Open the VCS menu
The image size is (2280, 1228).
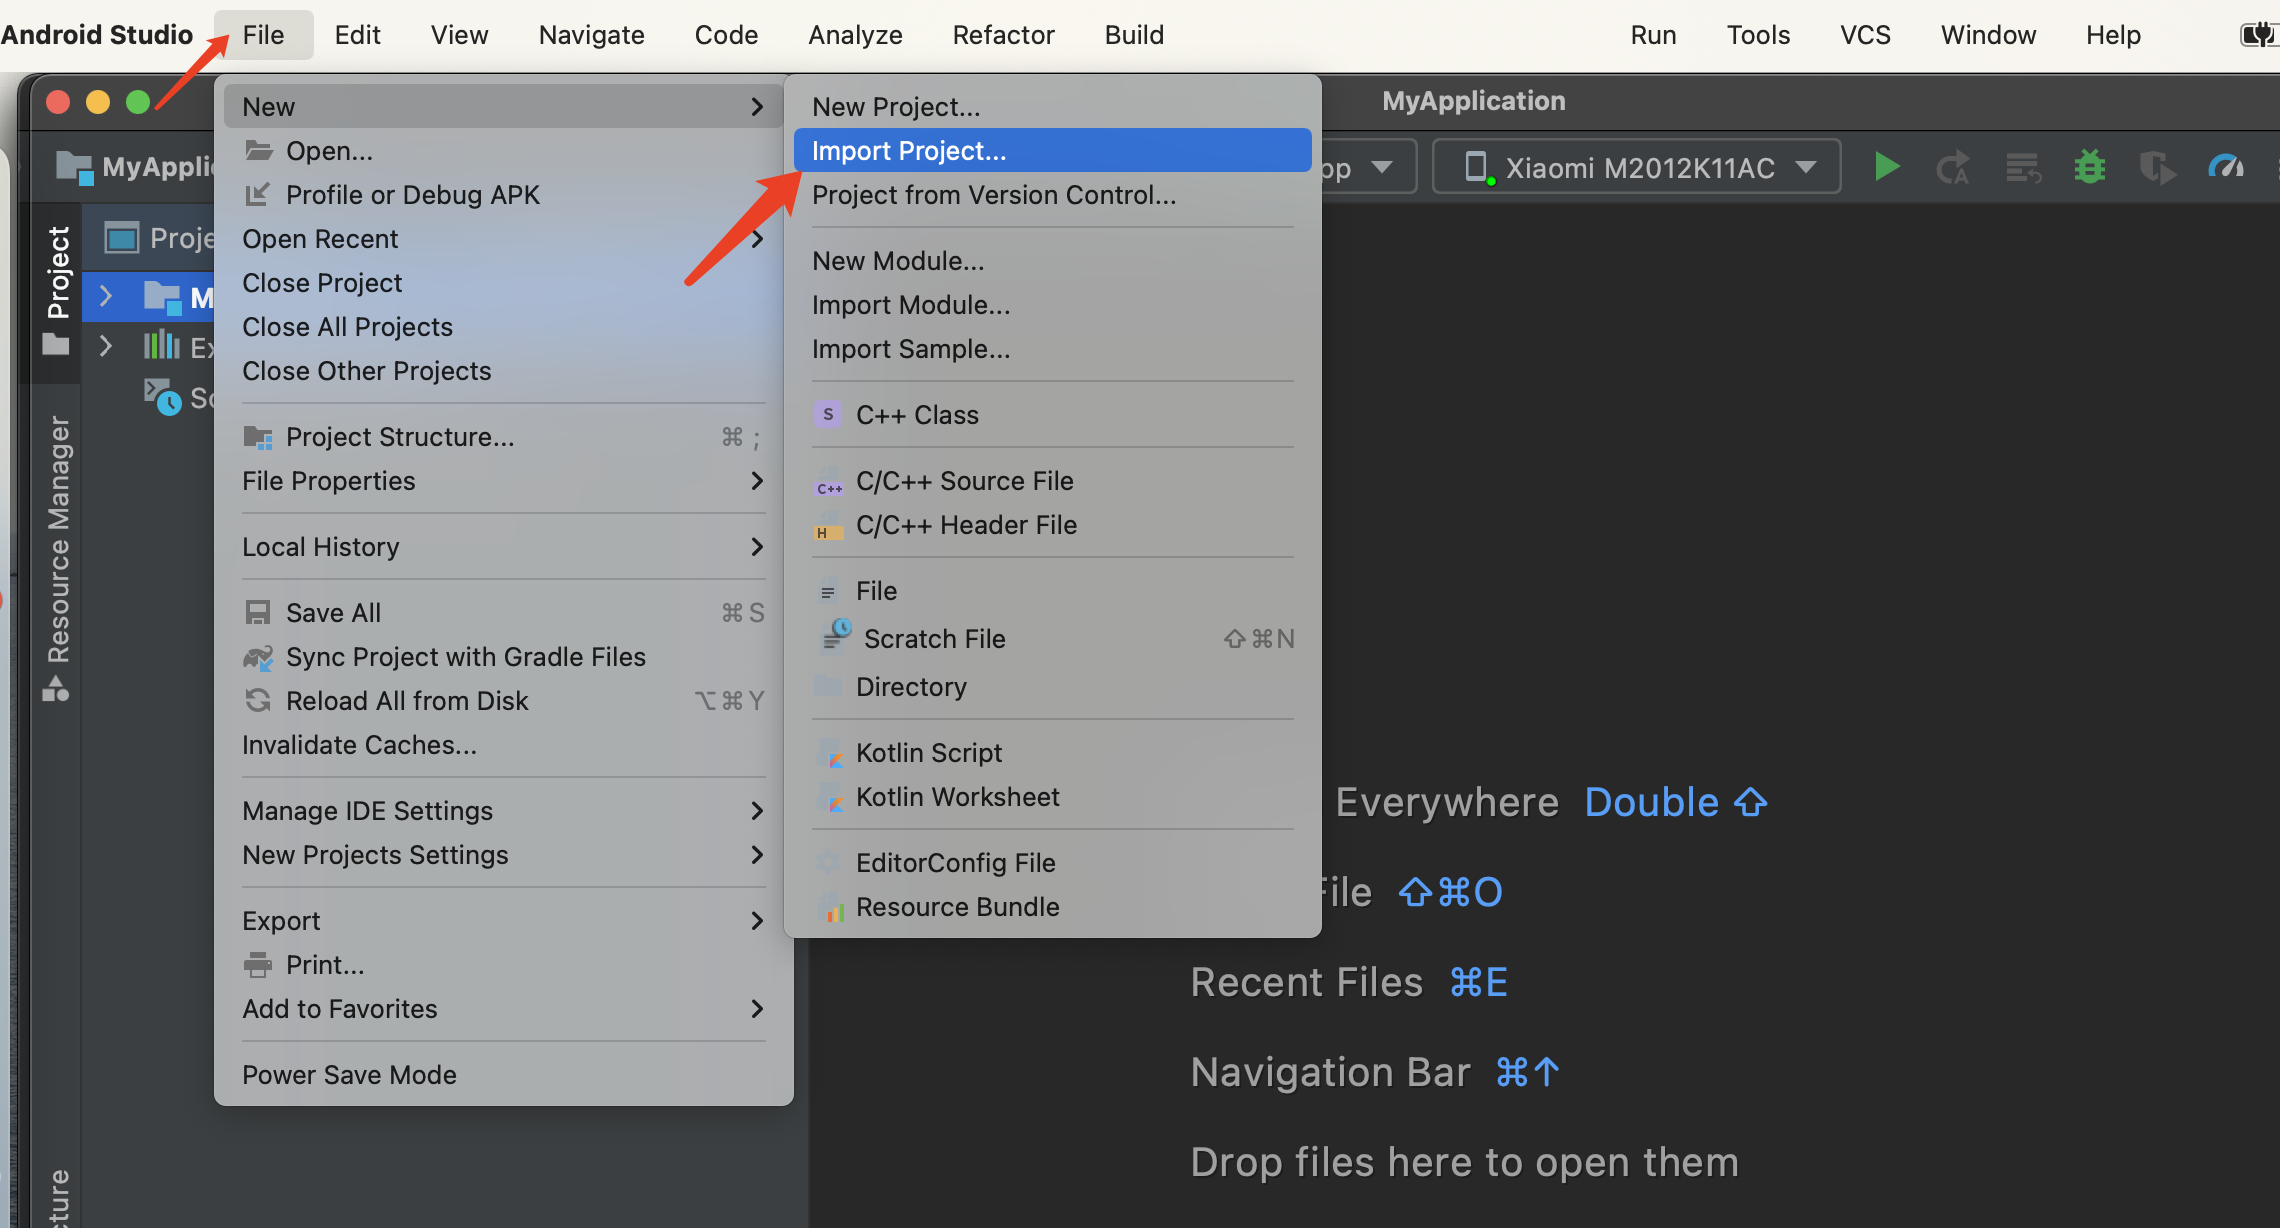(1865, 35)
